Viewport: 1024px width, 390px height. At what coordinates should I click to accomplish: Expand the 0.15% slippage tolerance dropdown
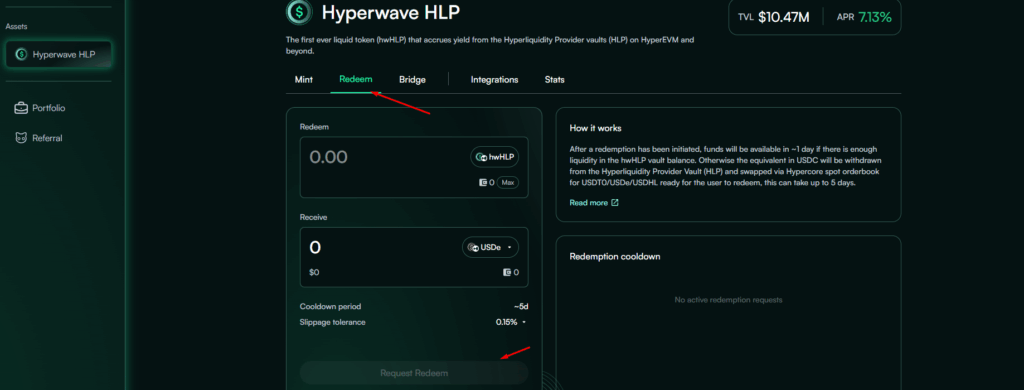pos(511,322)
